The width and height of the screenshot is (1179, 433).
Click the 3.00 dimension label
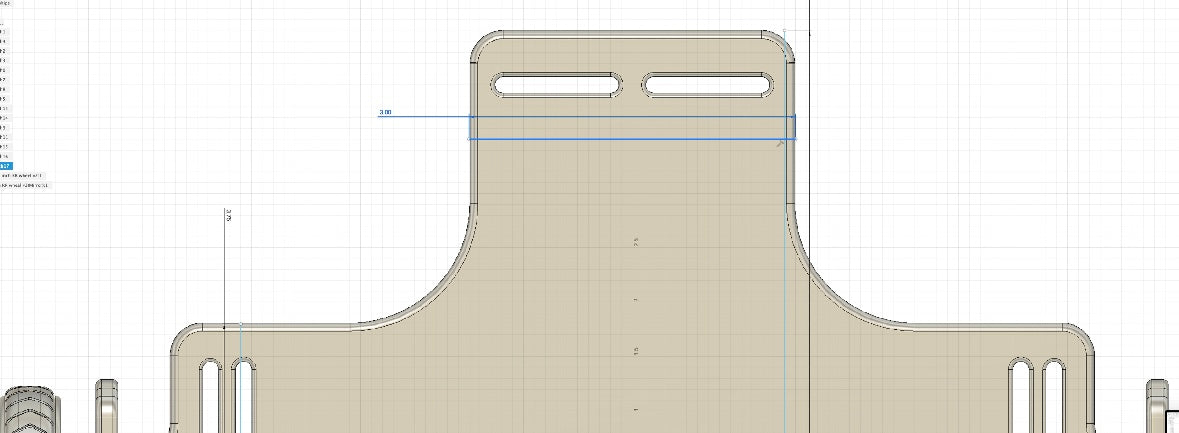coord(385,112)
